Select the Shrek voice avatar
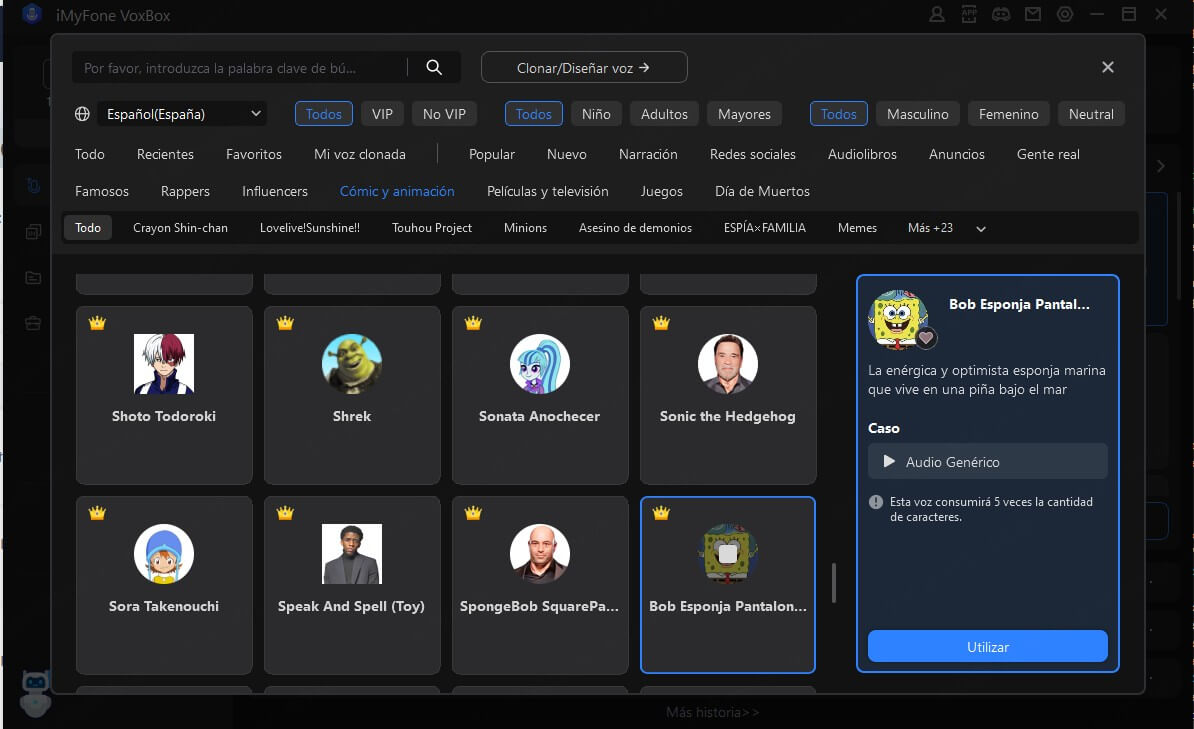1194x729 pixels. point(352,364)
